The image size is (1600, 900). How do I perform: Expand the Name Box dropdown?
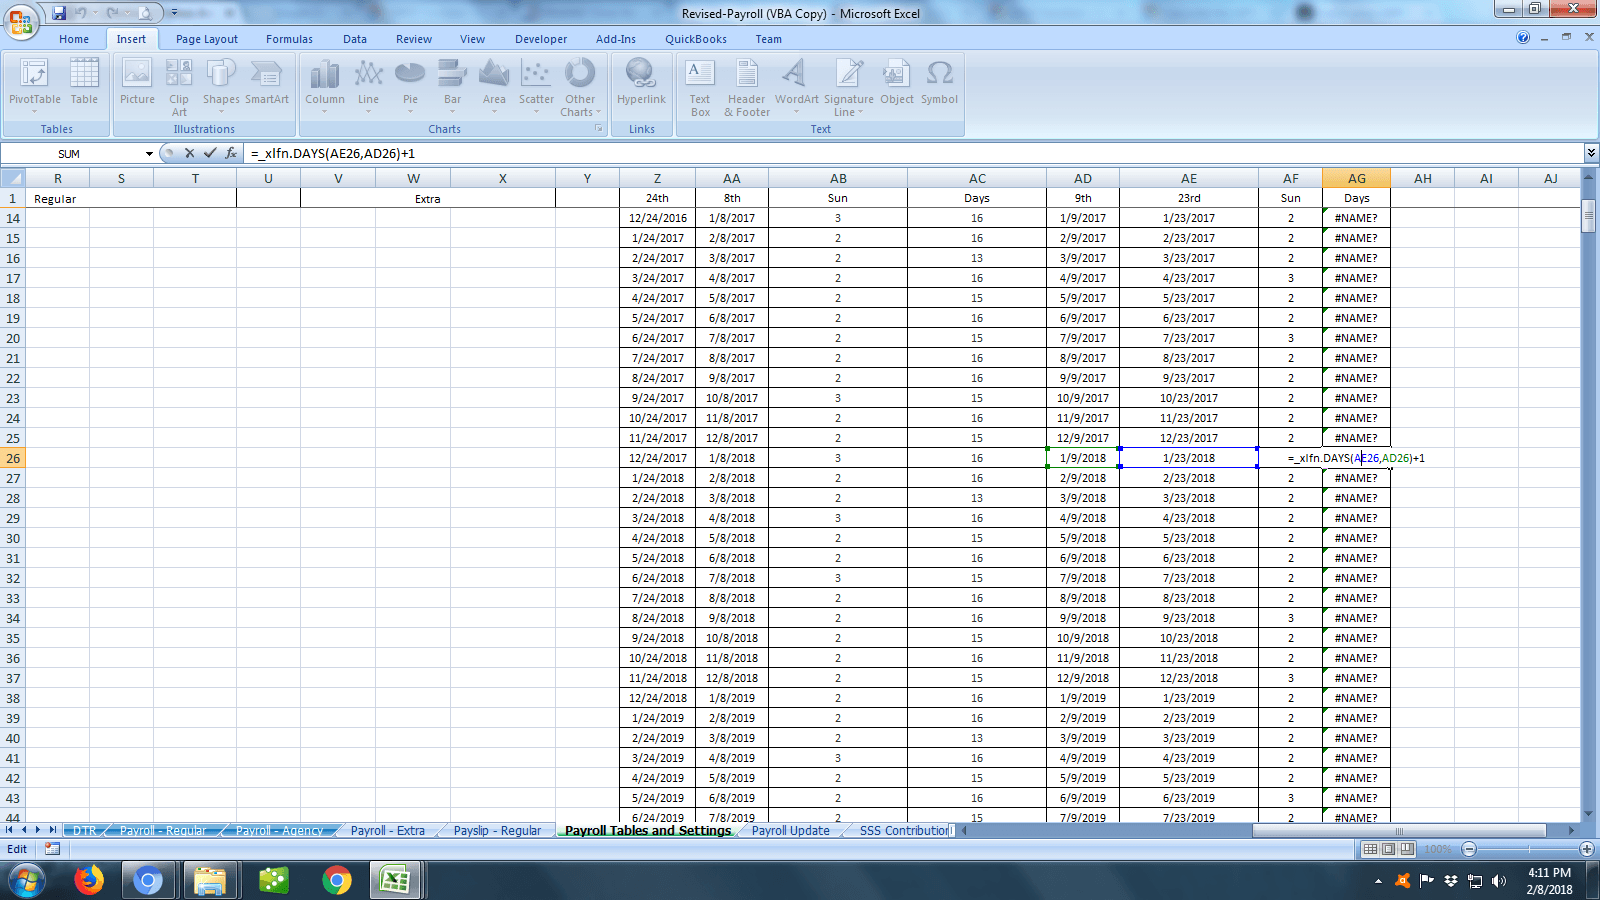[x=149, y=154]
